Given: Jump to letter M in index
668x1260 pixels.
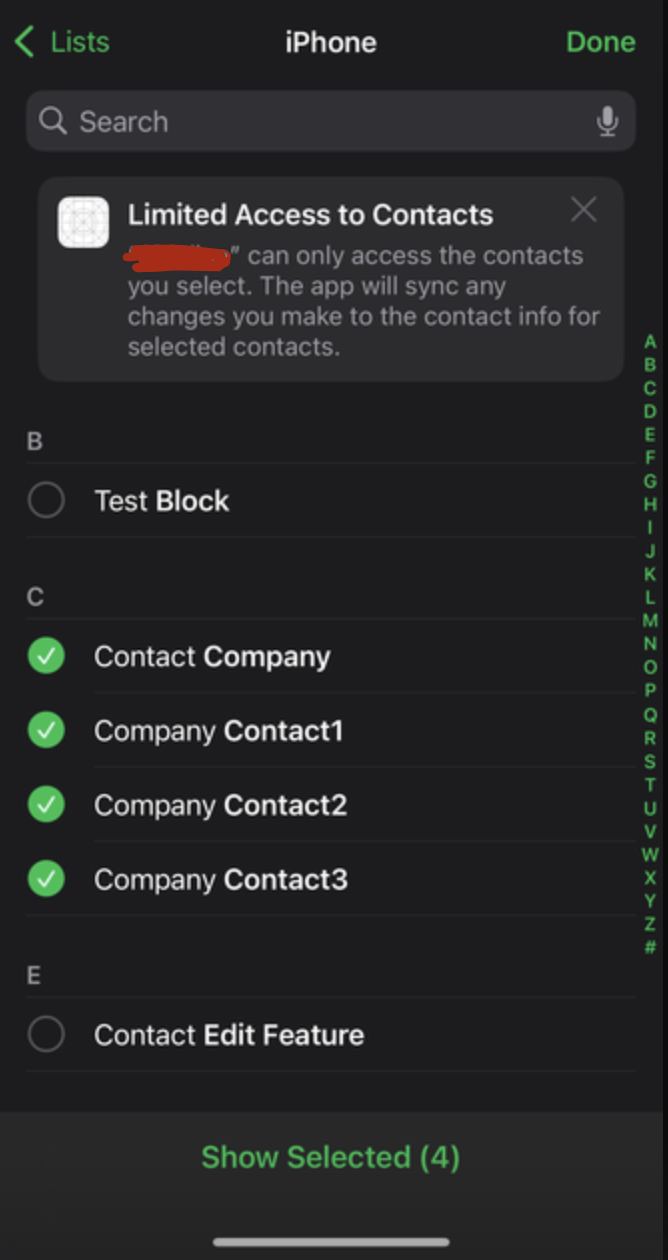Looking at the screenshot, I should 650,621.
